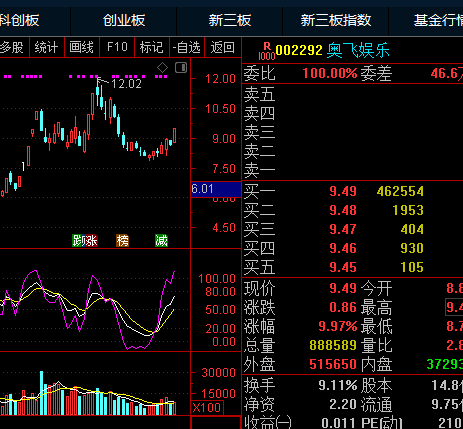
Task: Click the 12.02 high price marker
Action: point(126,84)
